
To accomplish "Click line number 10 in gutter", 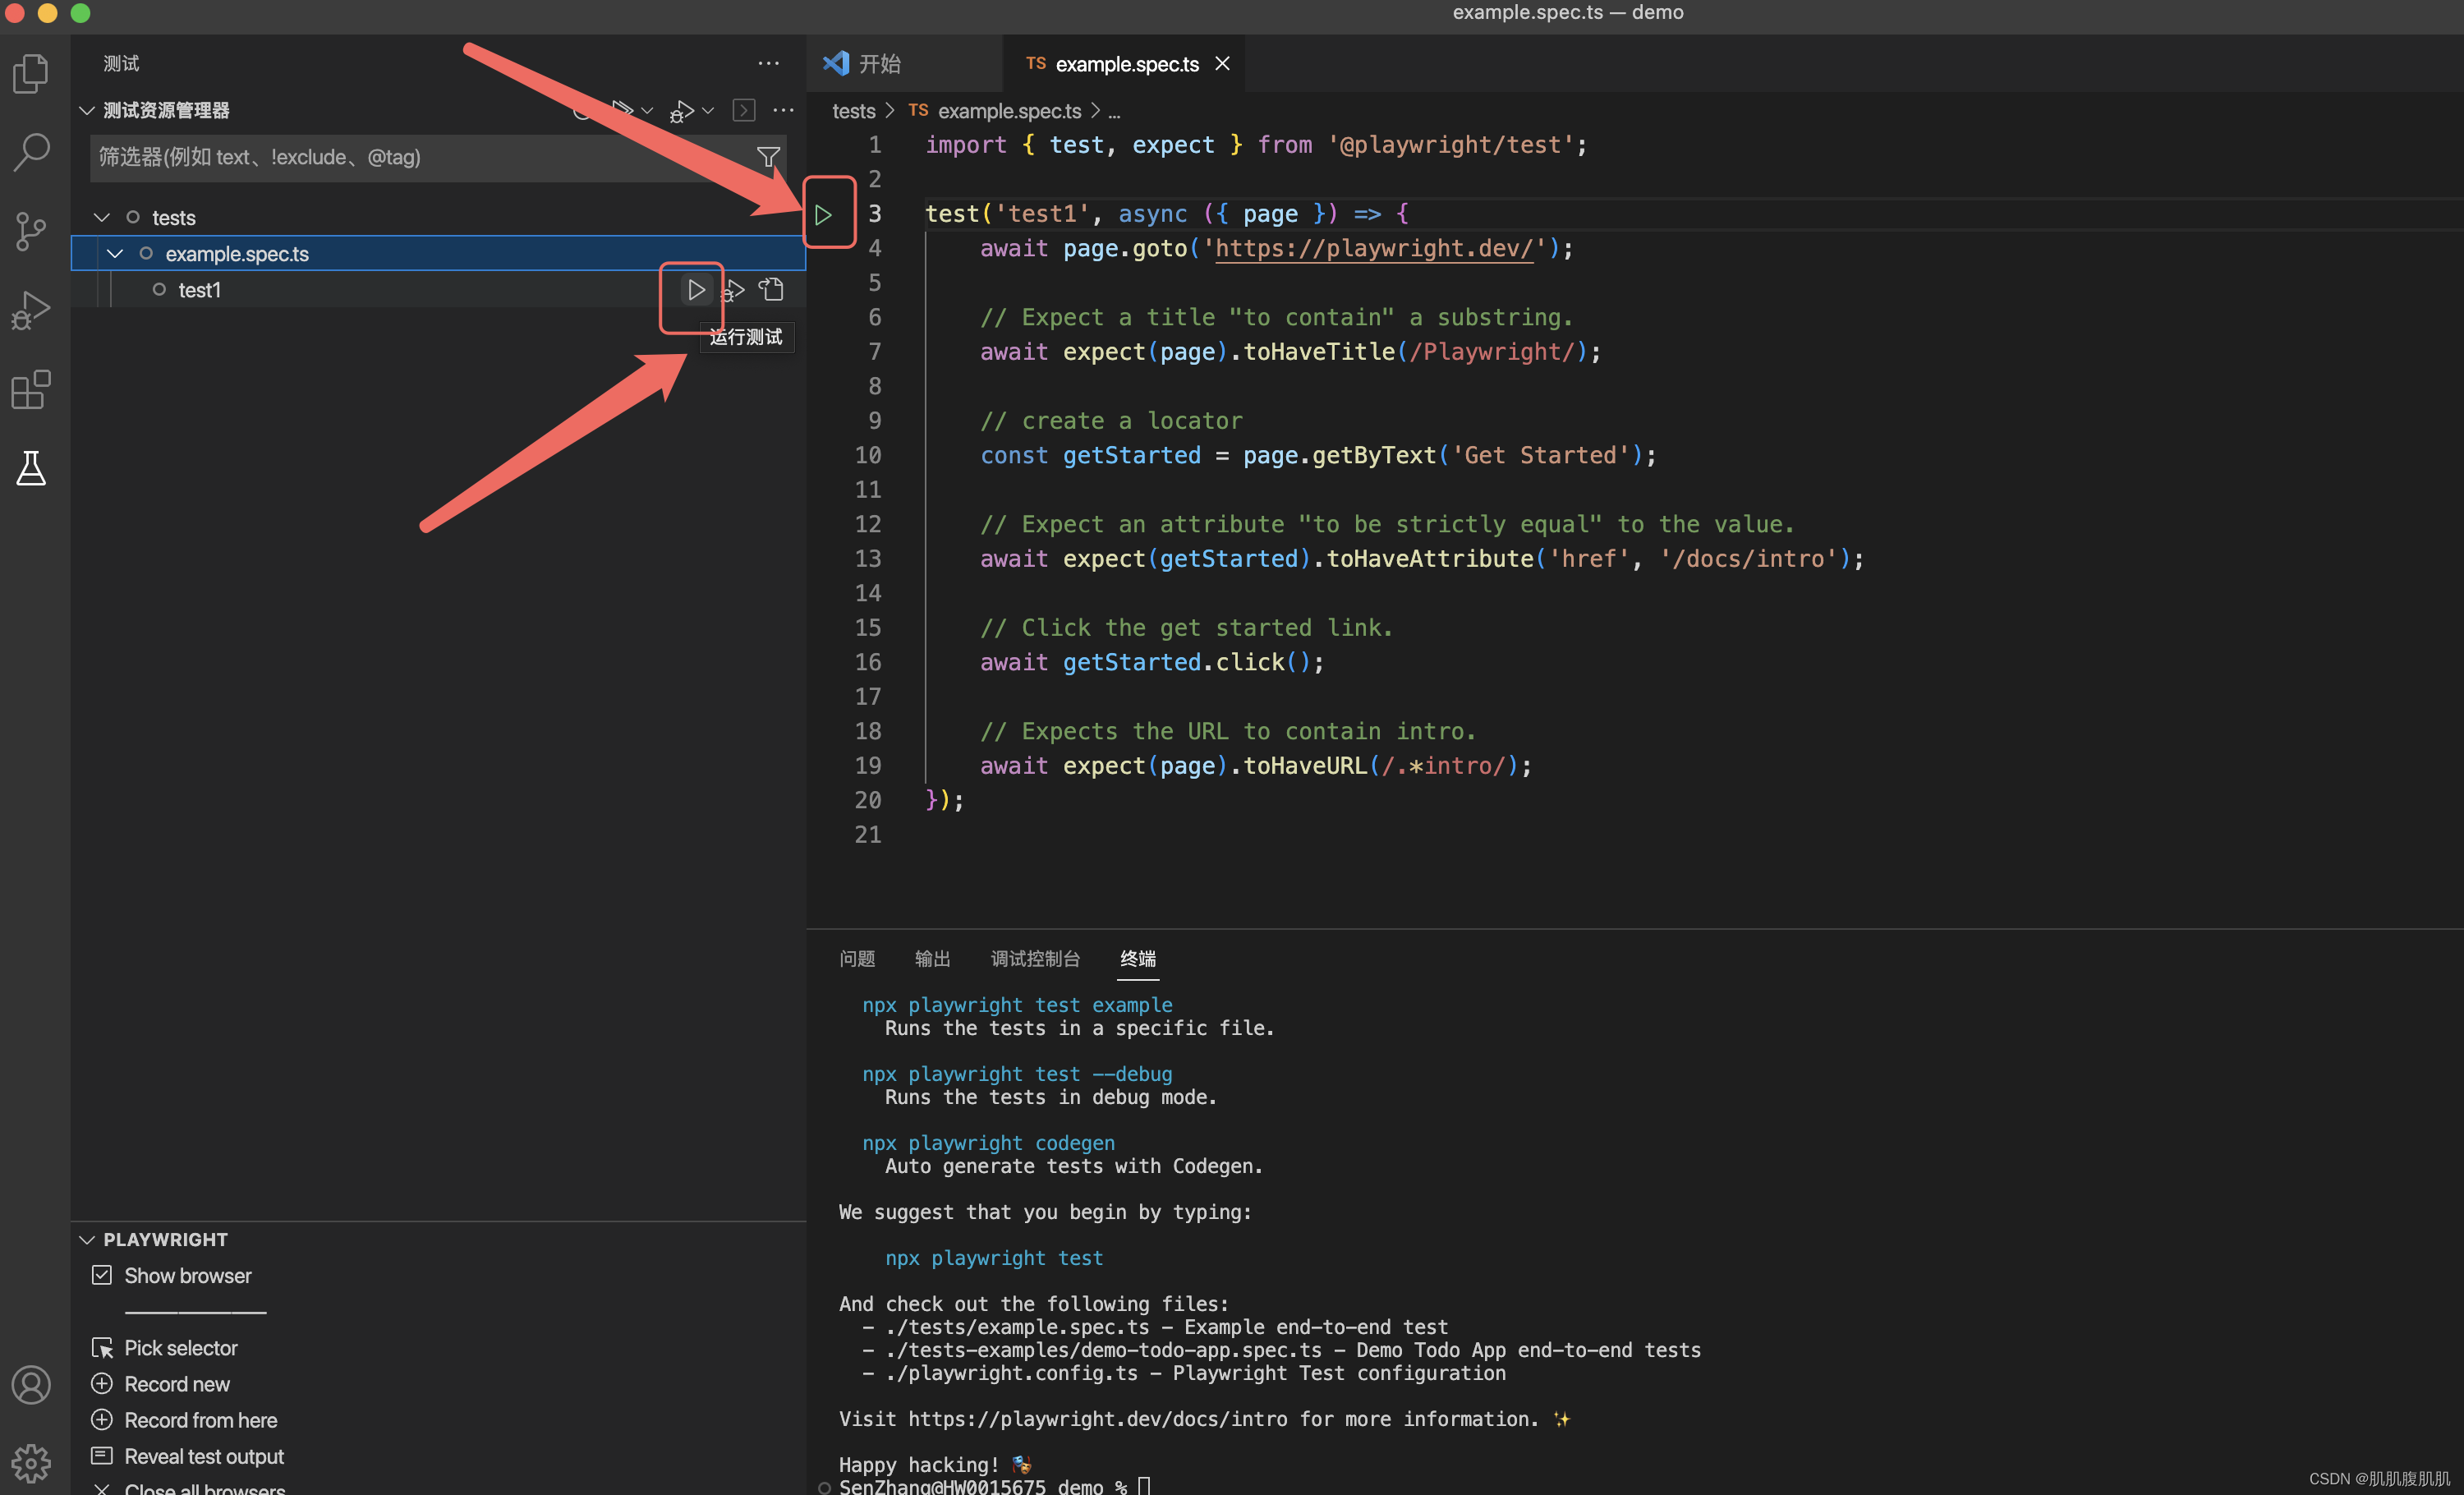I will tap(867, 455).
